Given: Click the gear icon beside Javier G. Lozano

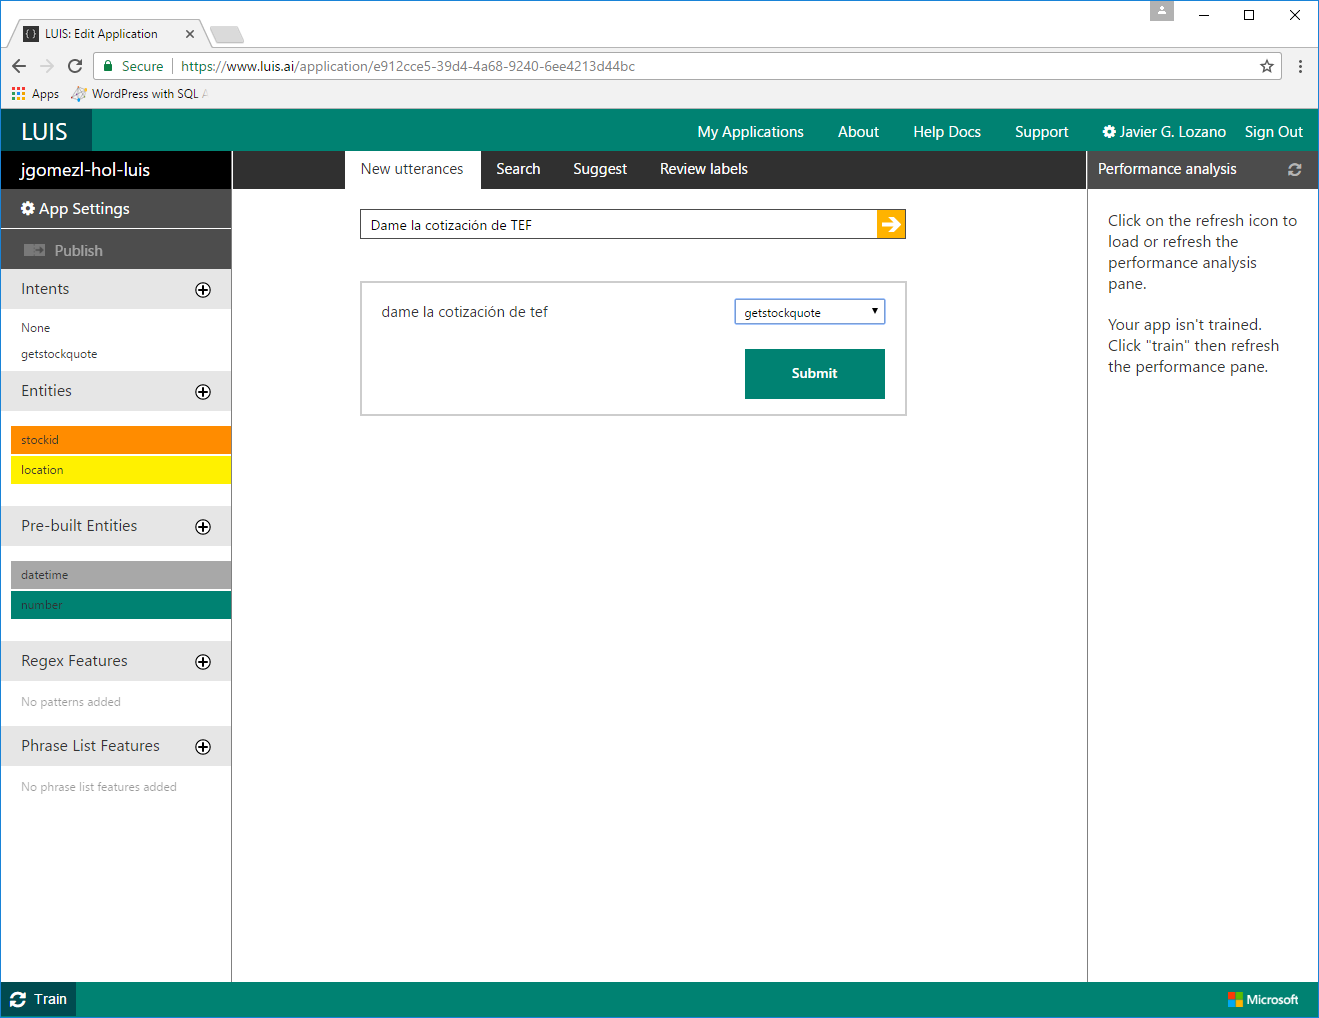Looking at the screenshot, I should click(x=1109, y=132).
